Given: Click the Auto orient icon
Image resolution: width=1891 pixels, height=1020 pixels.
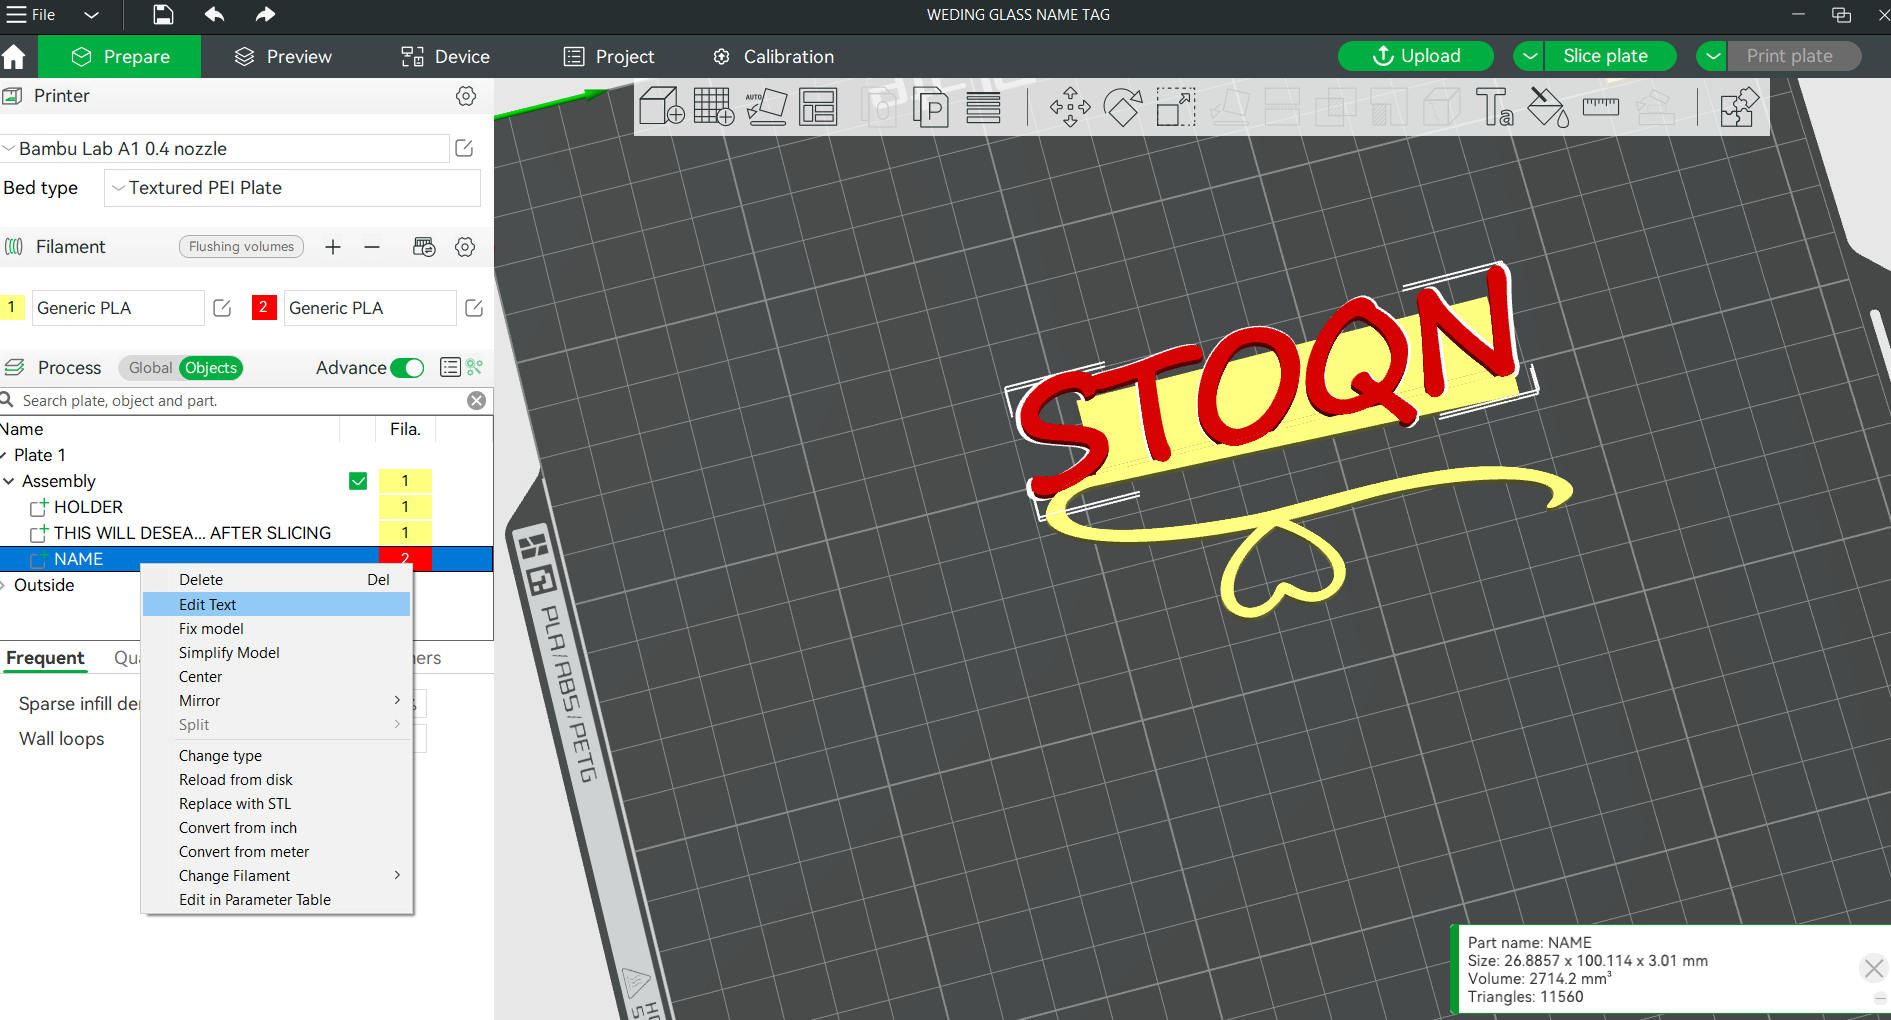Looking at the screenshot, I should point(766,106).
